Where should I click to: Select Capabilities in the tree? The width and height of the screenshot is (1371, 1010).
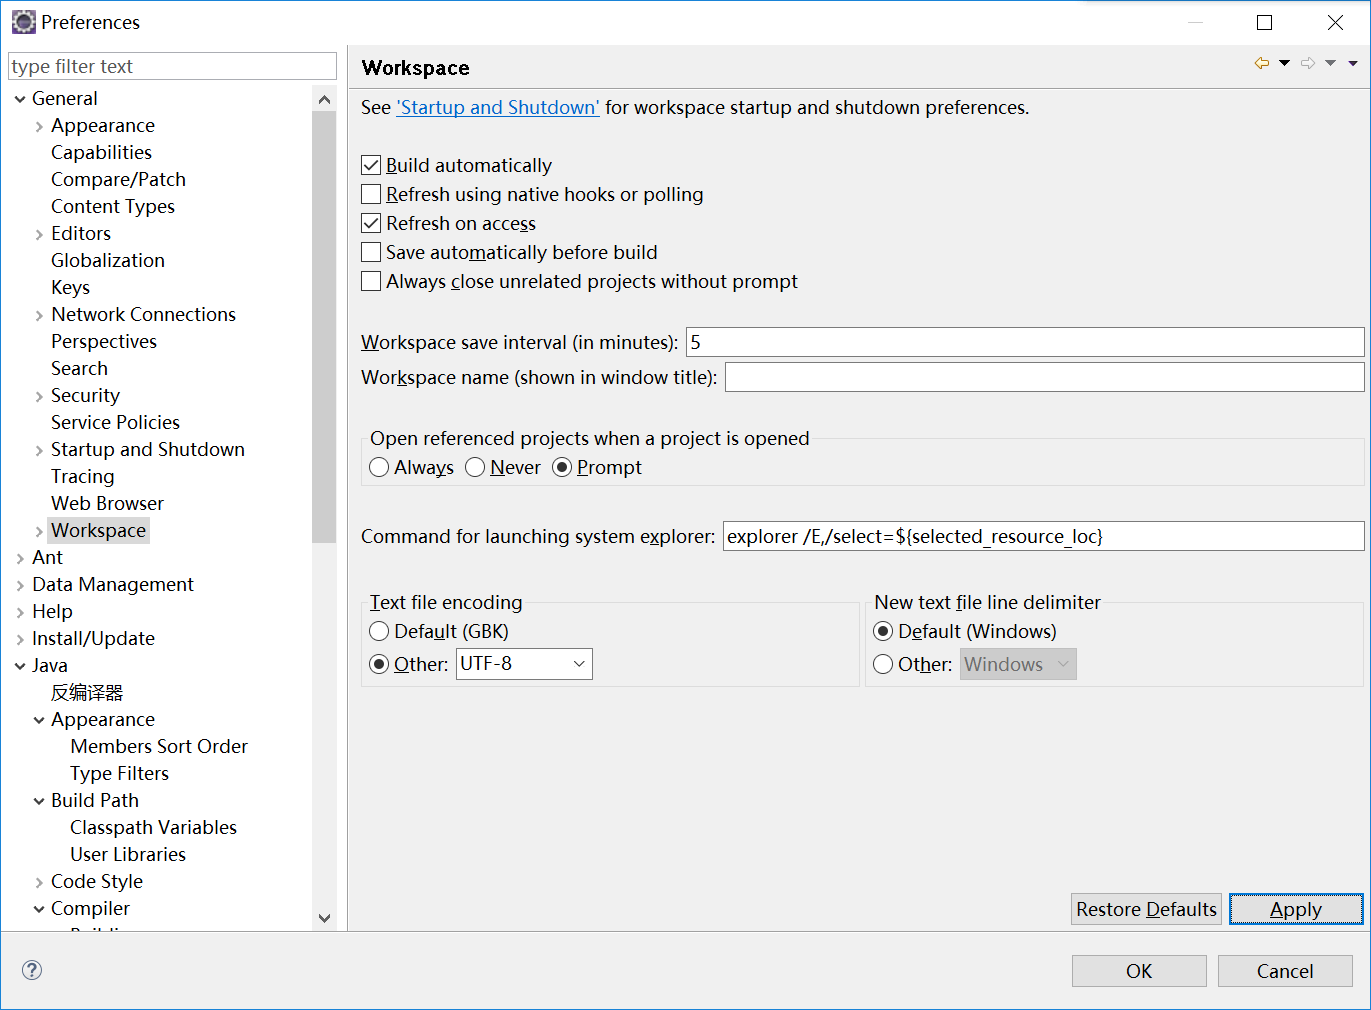[102, 152]
